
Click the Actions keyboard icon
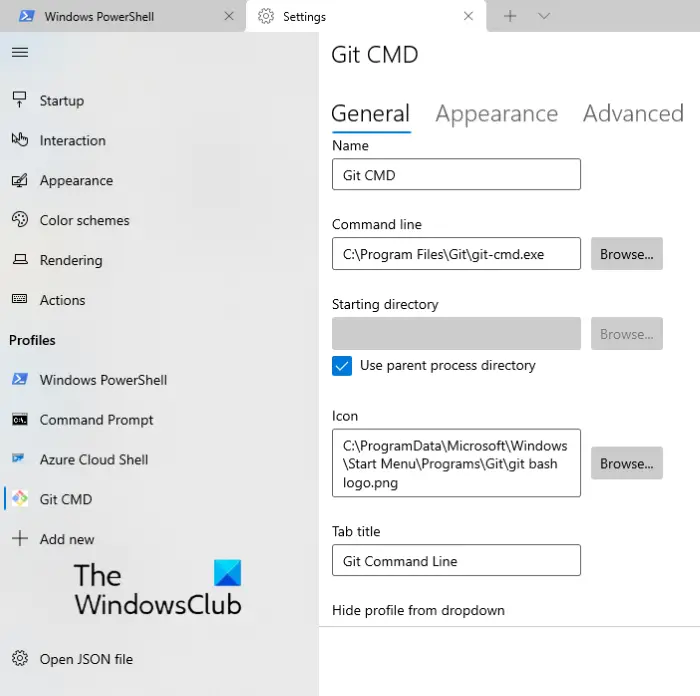20,299
